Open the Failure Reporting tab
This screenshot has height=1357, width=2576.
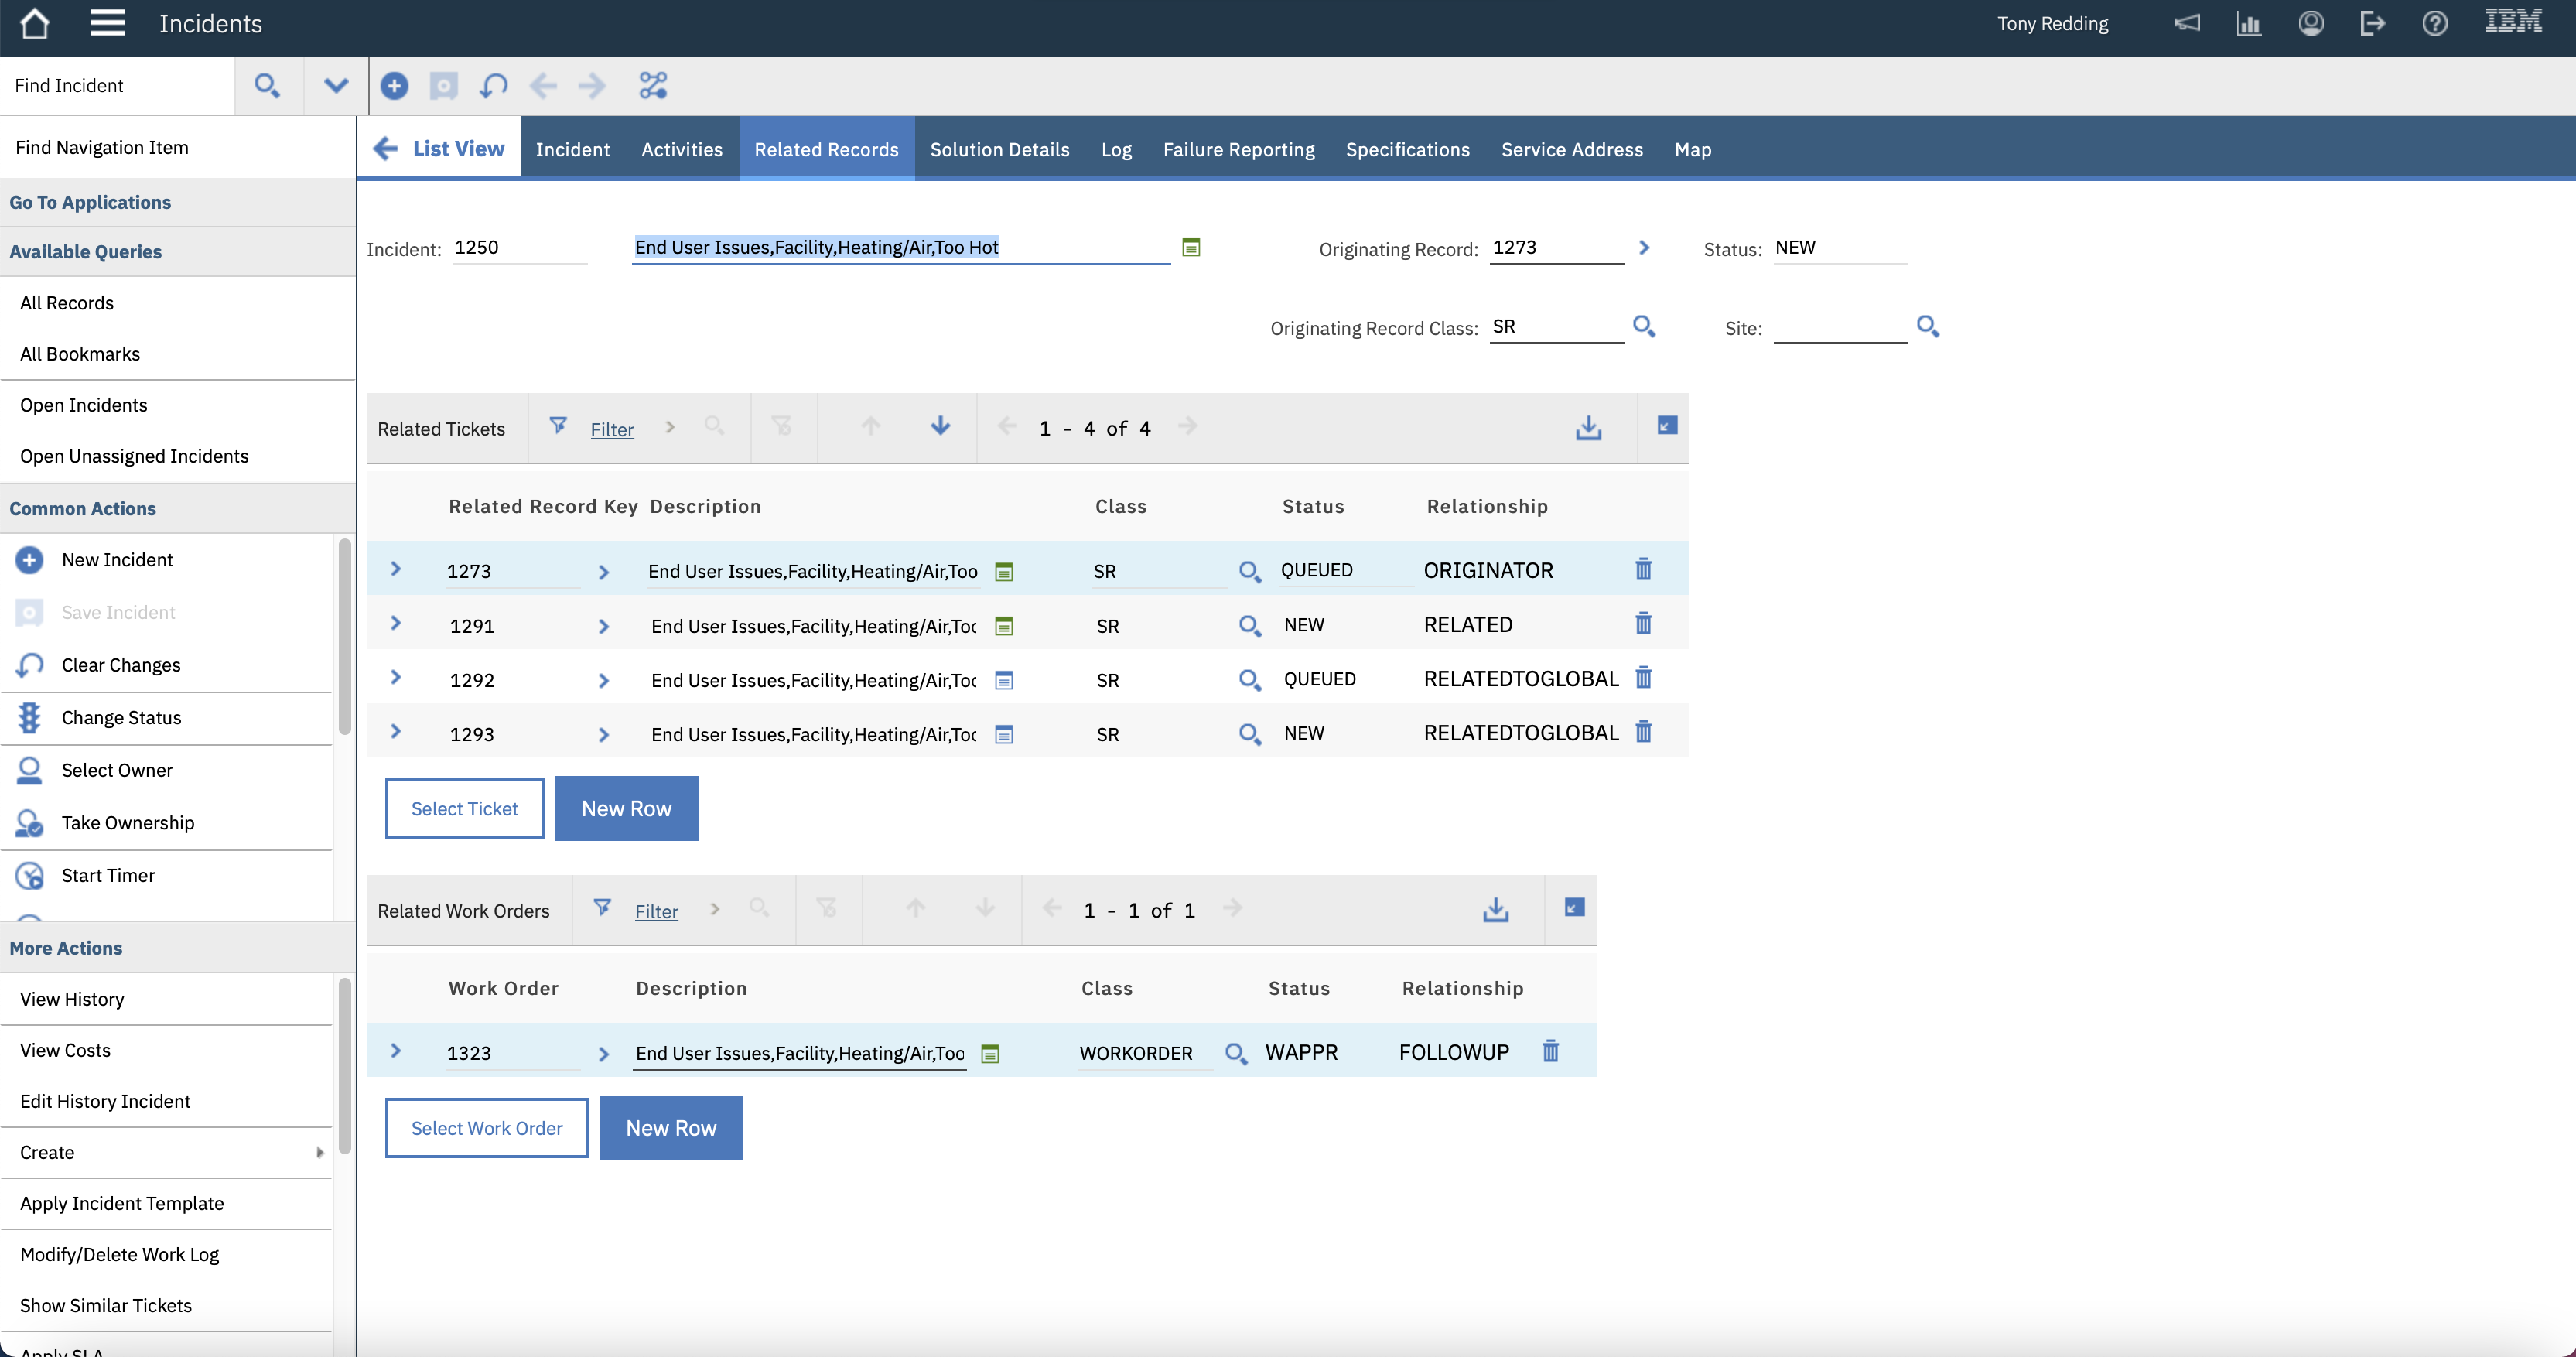pyautogui.click(x=1238, y=149)
